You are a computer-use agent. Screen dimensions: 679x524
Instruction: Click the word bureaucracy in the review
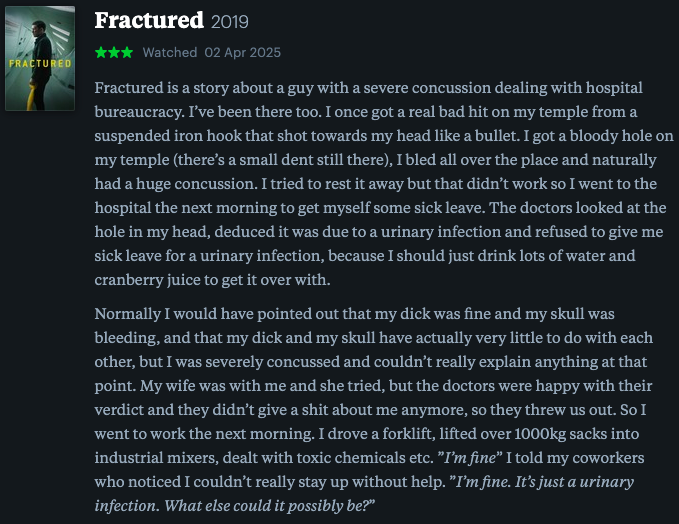[139, 112]
